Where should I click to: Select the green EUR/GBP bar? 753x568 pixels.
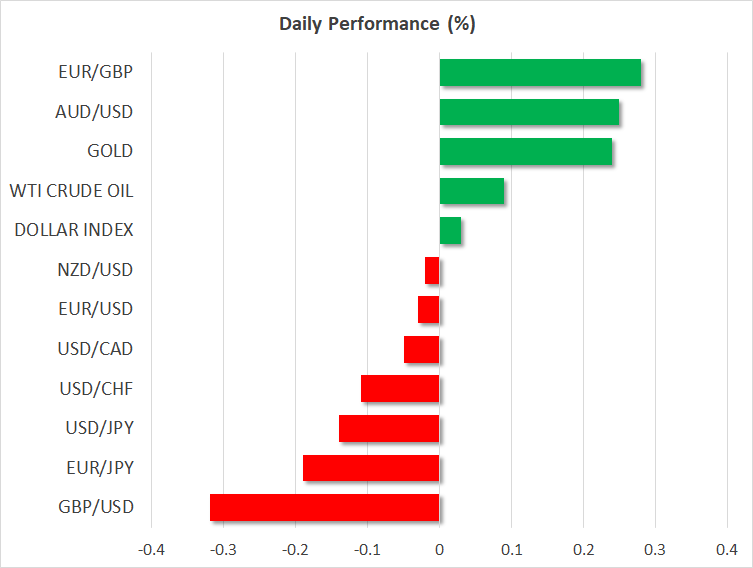click(x=540, y=73)
